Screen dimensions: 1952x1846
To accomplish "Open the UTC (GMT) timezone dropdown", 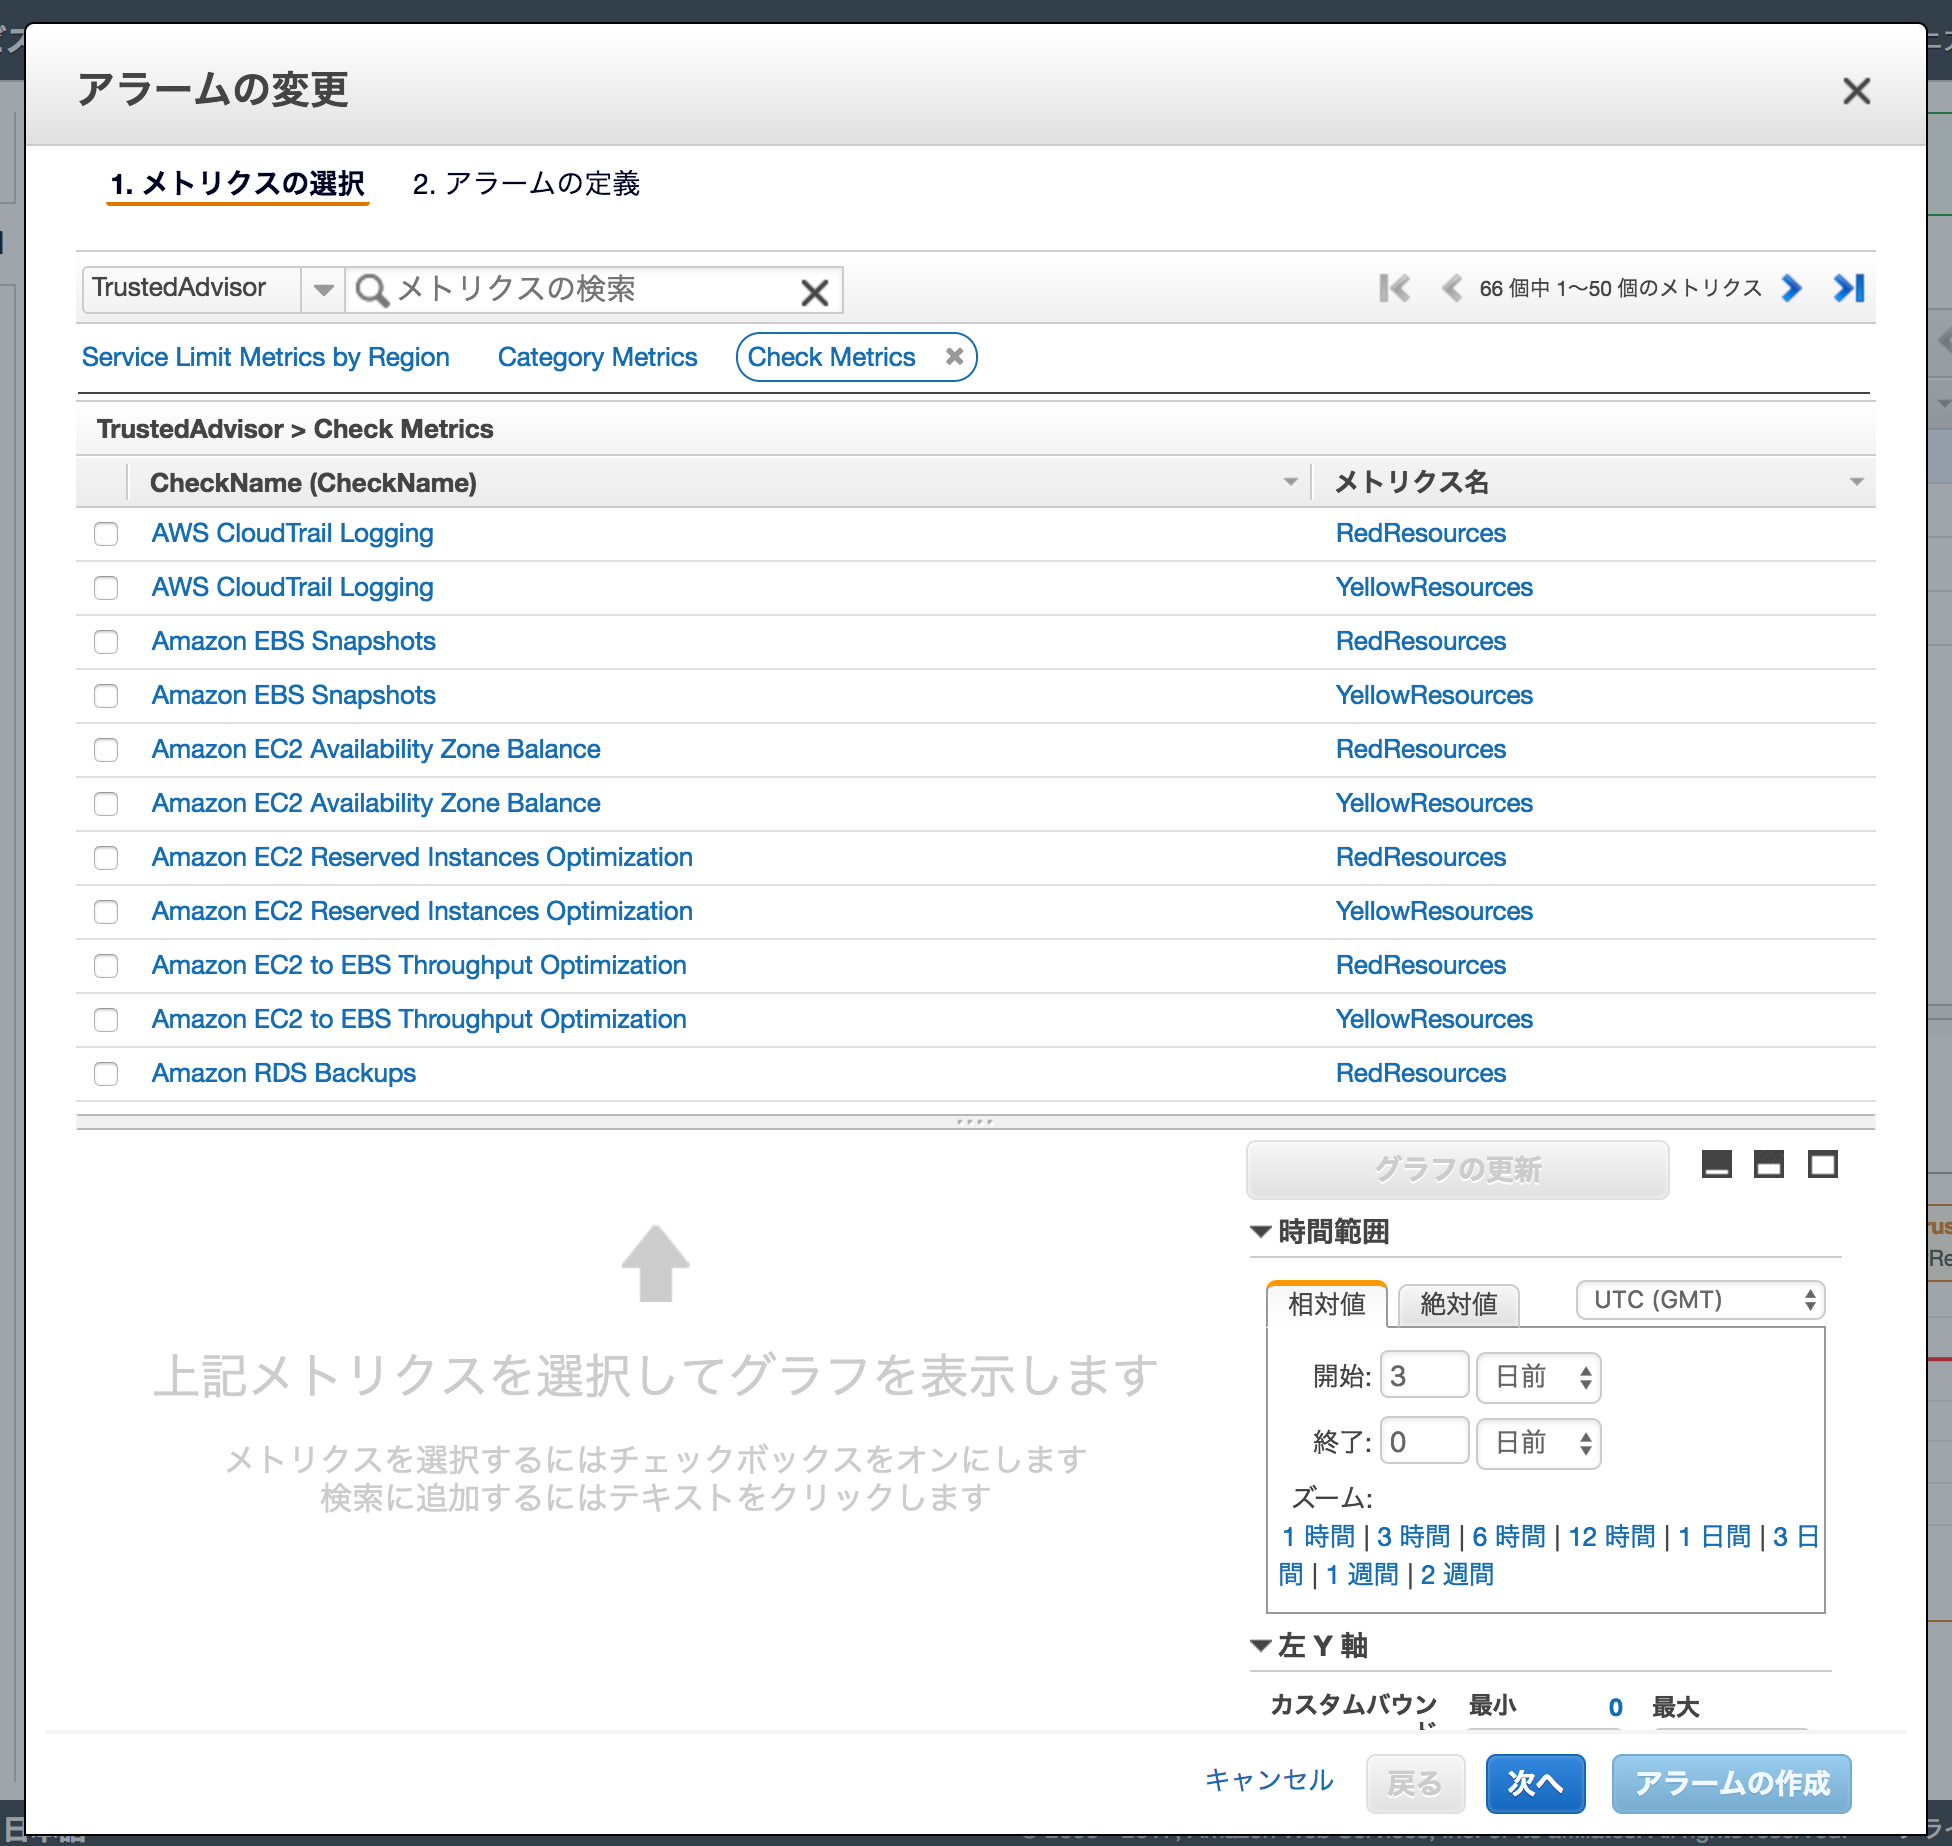I will (1698, 1300).
